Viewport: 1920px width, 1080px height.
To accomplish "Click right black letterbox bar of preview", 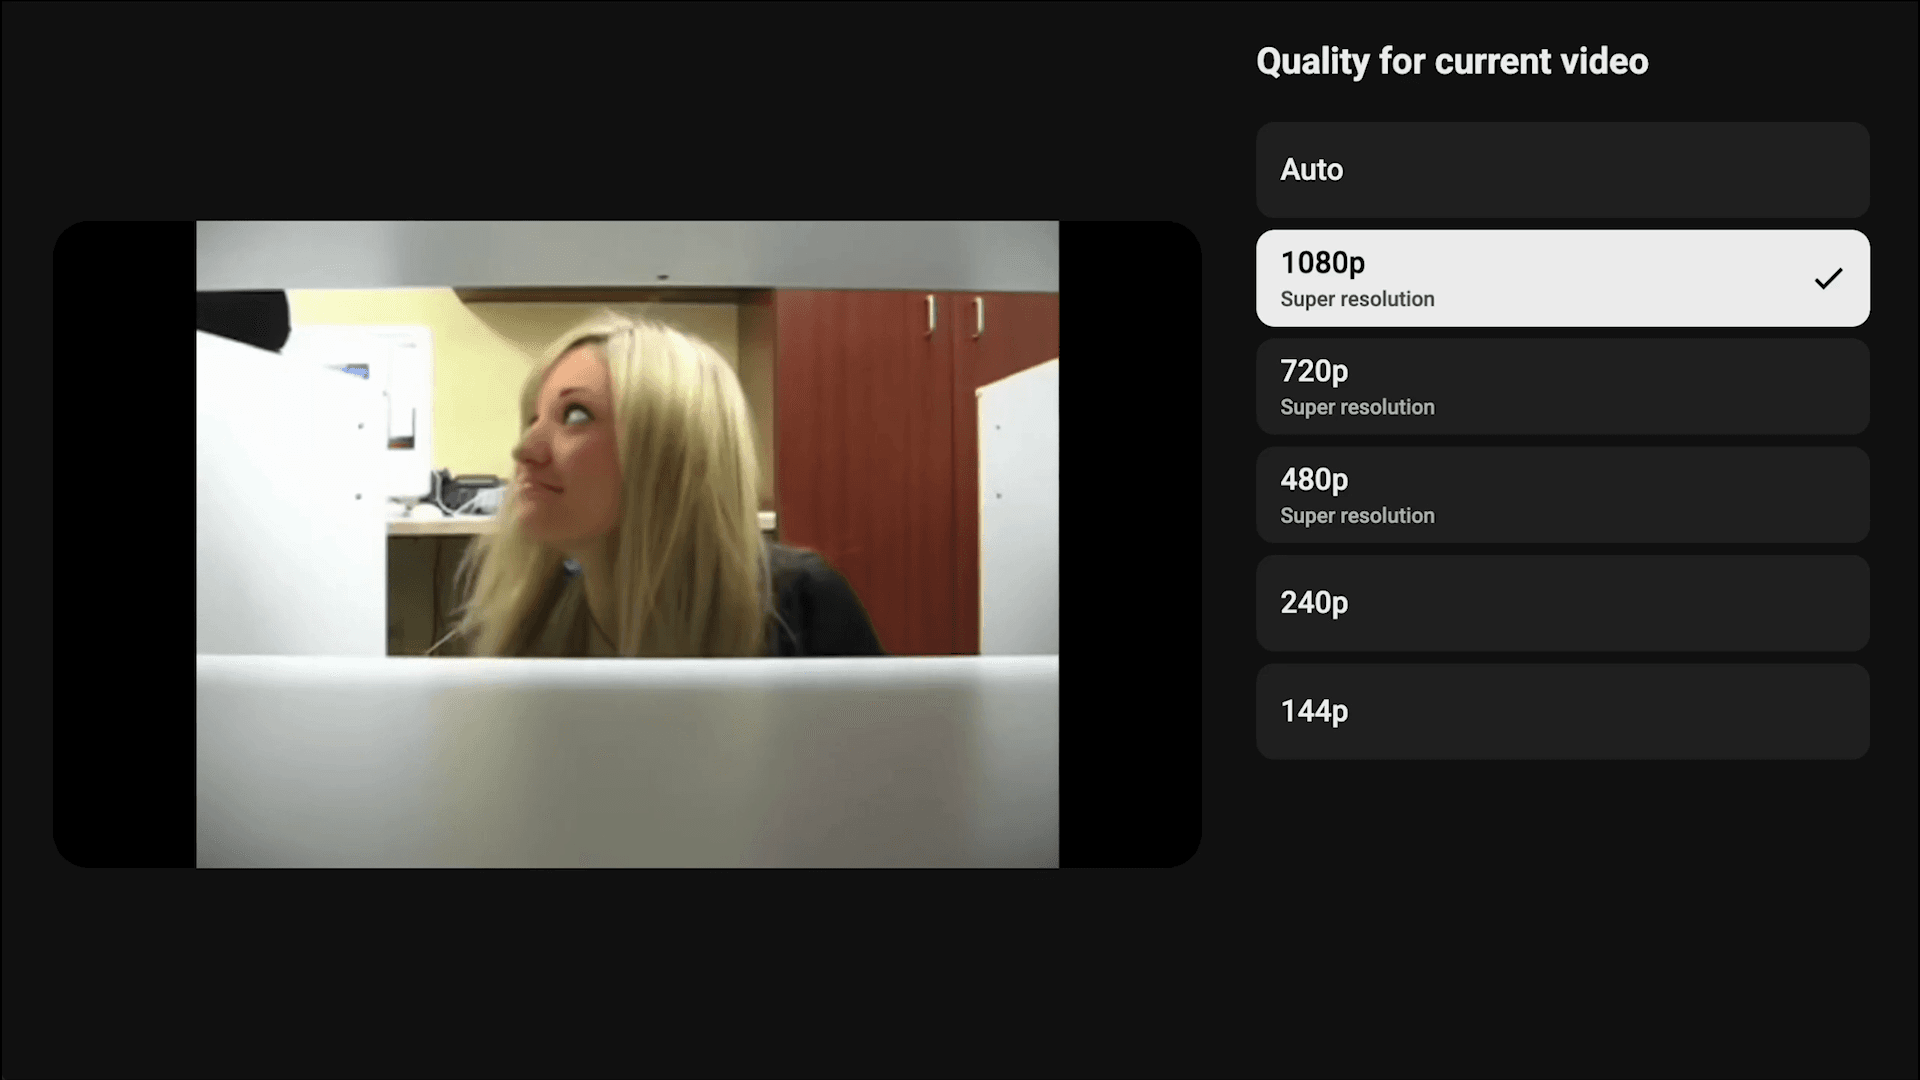I will coord(1130,544).
